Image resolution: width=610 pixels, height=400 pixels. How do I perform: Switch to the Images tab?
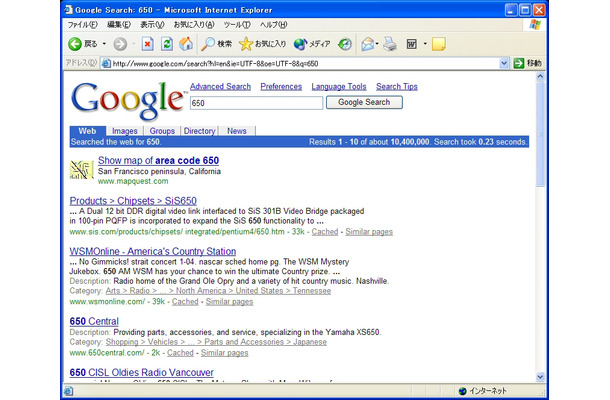pyautogui.click(x=124, y=131)
